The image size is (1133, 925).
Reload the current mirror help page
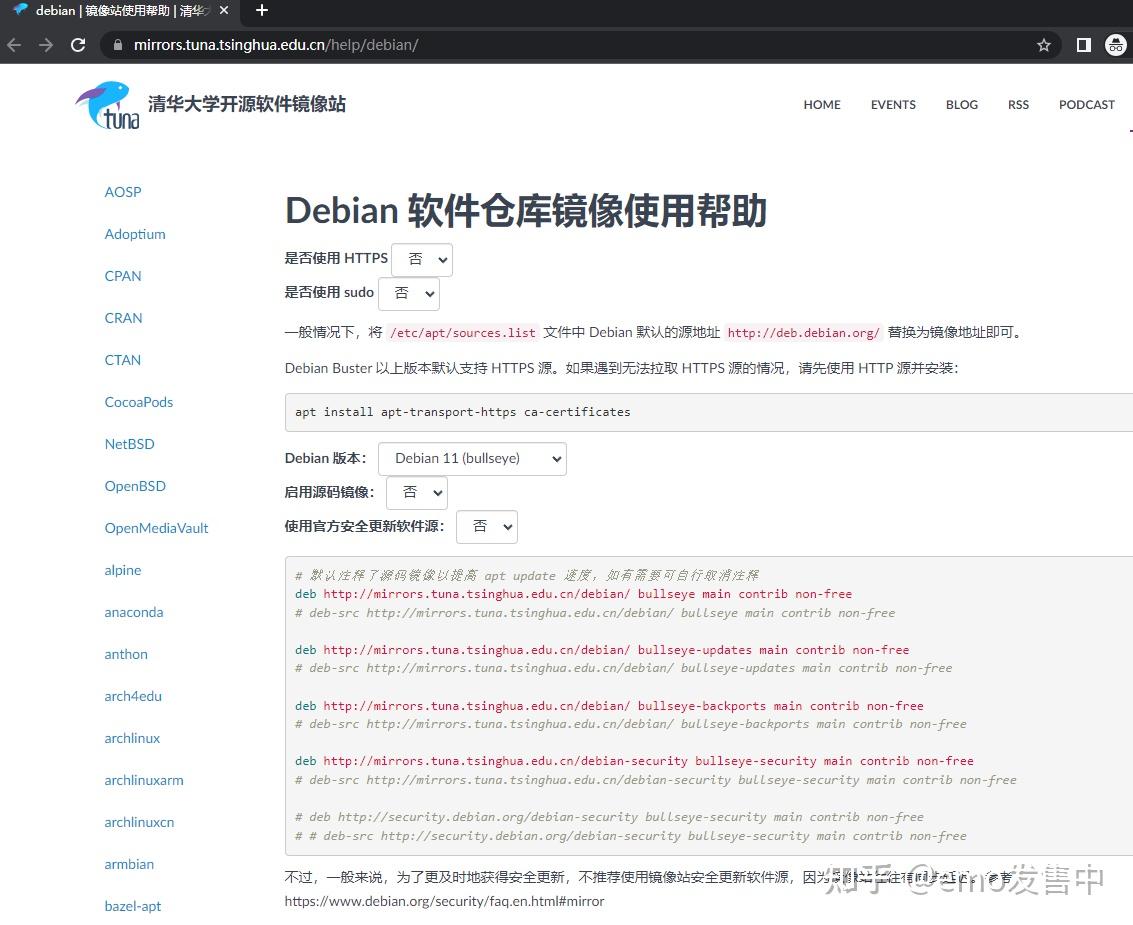[79, 44]
